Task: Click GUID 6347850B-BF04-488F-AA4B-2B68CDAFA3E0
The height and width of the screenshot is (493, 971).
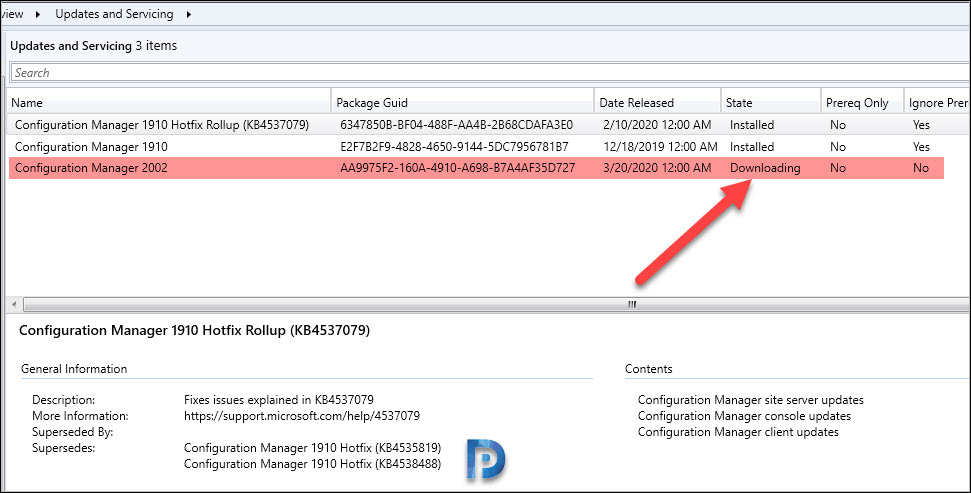Action: 456,124
